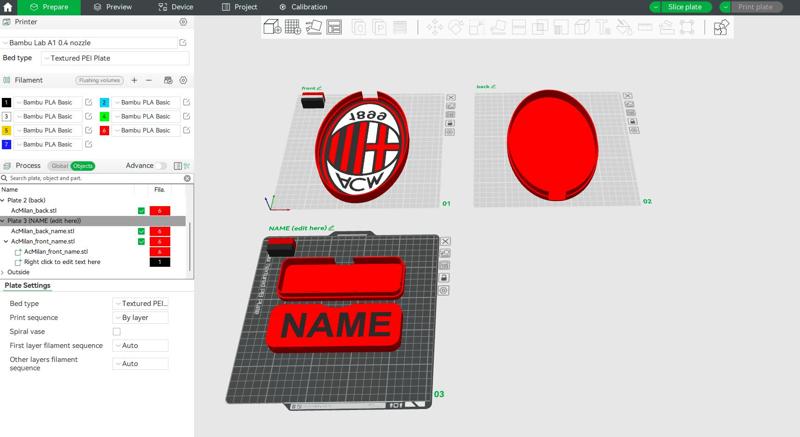The width and height of the screenshot is (800, 437).
Task: Lock the front plate
Action: 450,123
